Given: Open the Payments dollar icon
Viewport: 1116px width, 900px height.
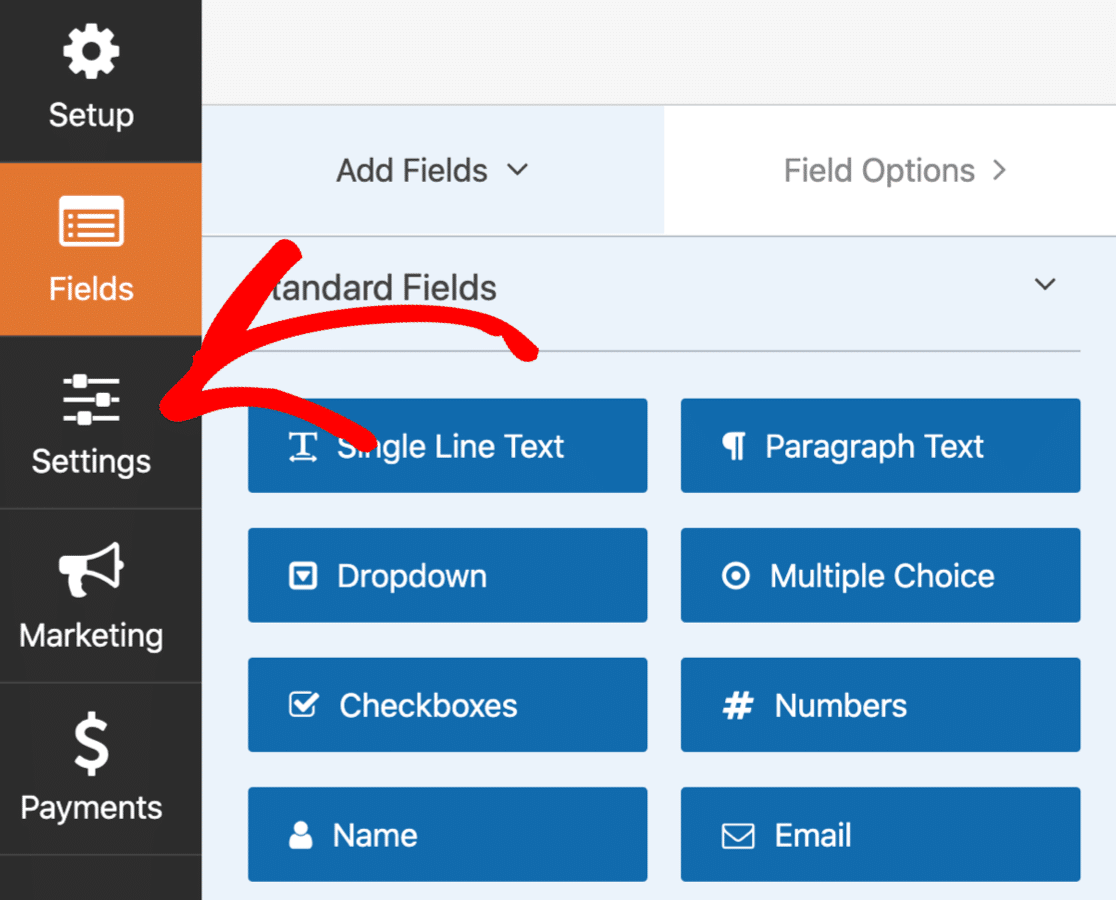Looking at the screenshot, I should 91,744.
